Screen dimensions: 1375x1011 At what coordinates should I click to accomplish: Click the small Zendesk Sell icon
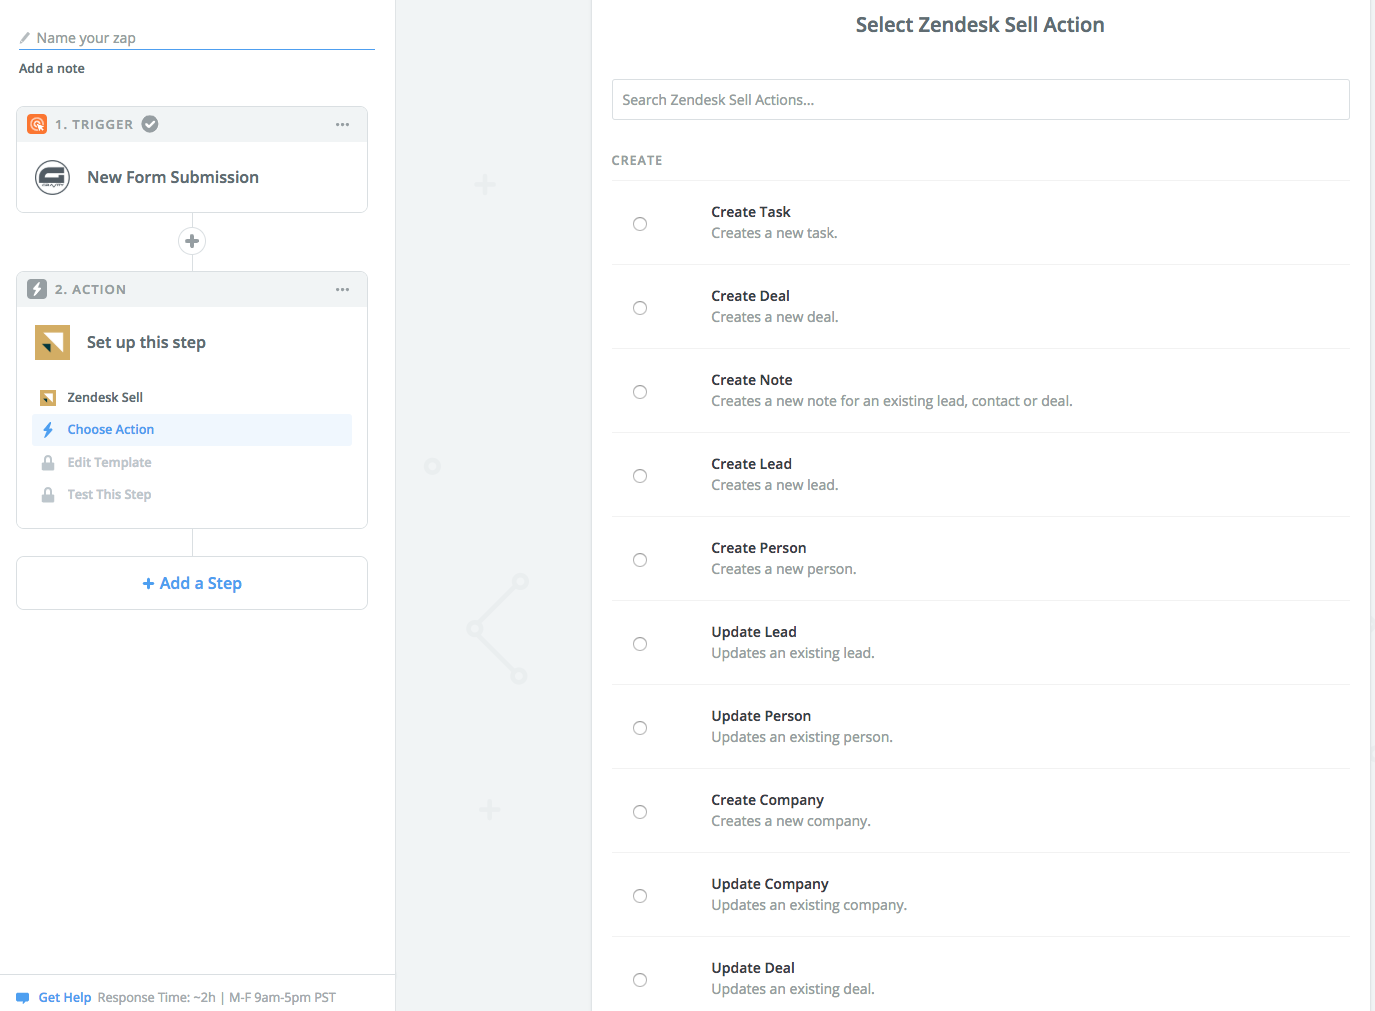point(48,398)
